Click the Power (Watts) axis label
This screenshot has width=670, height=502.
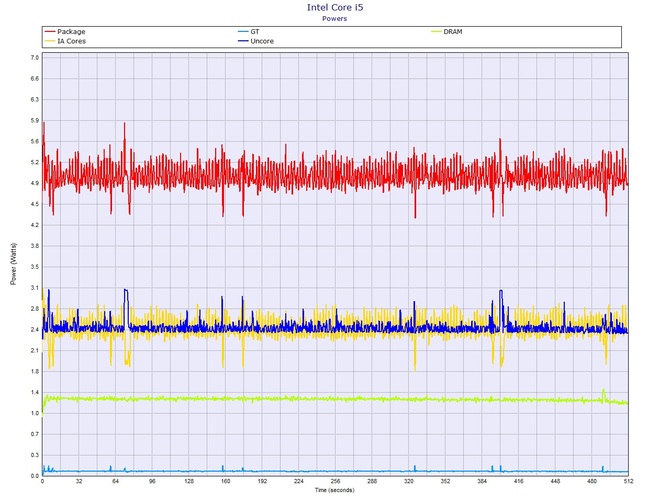coord(13,264)
